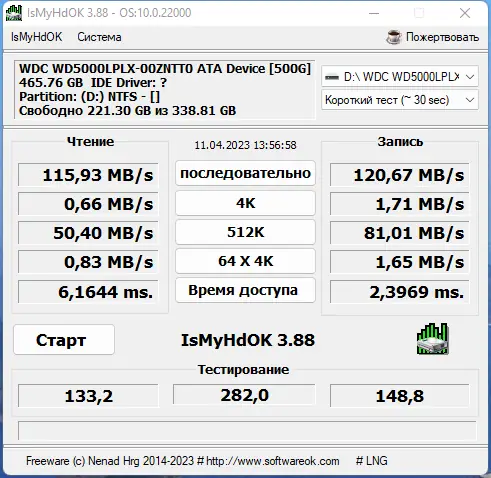Viewport: 491px width, 478px height.
Task: Click the 4K test button
Action: [245, 203]
